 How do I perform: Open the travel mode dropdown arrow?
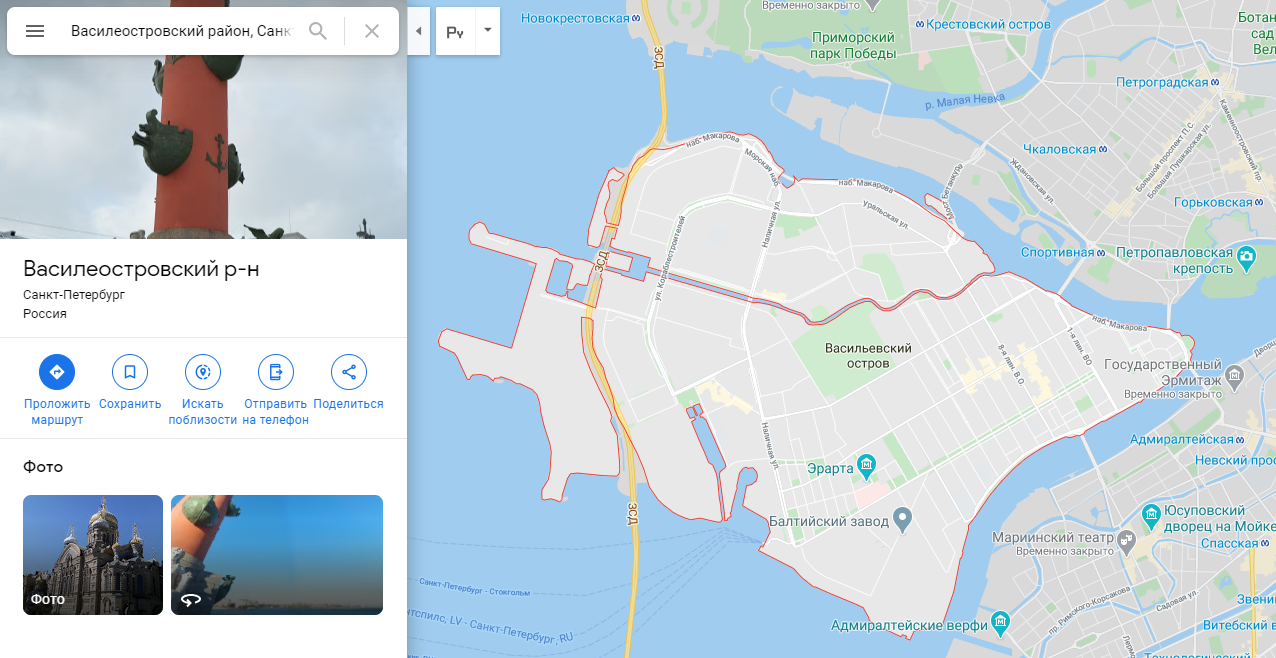pos(487,31)
